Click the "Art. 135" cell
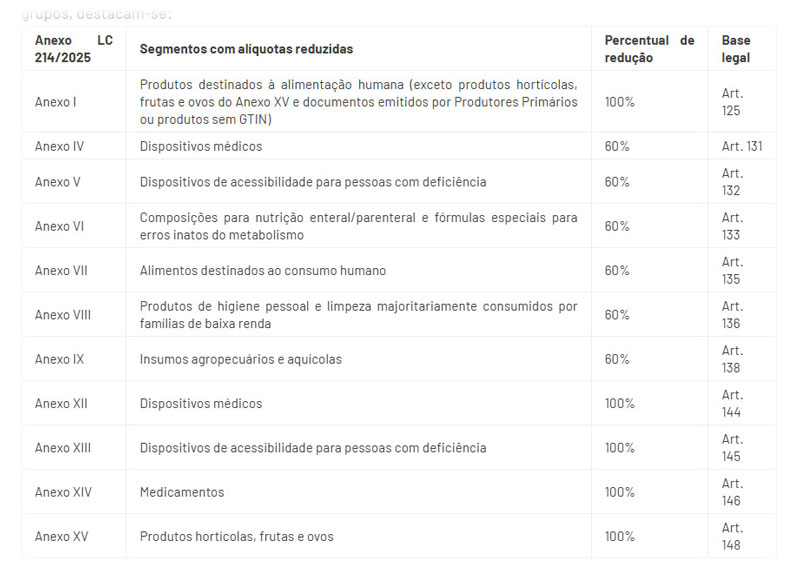The width and height of the screenshot is (800, 584). click(732, 271)
